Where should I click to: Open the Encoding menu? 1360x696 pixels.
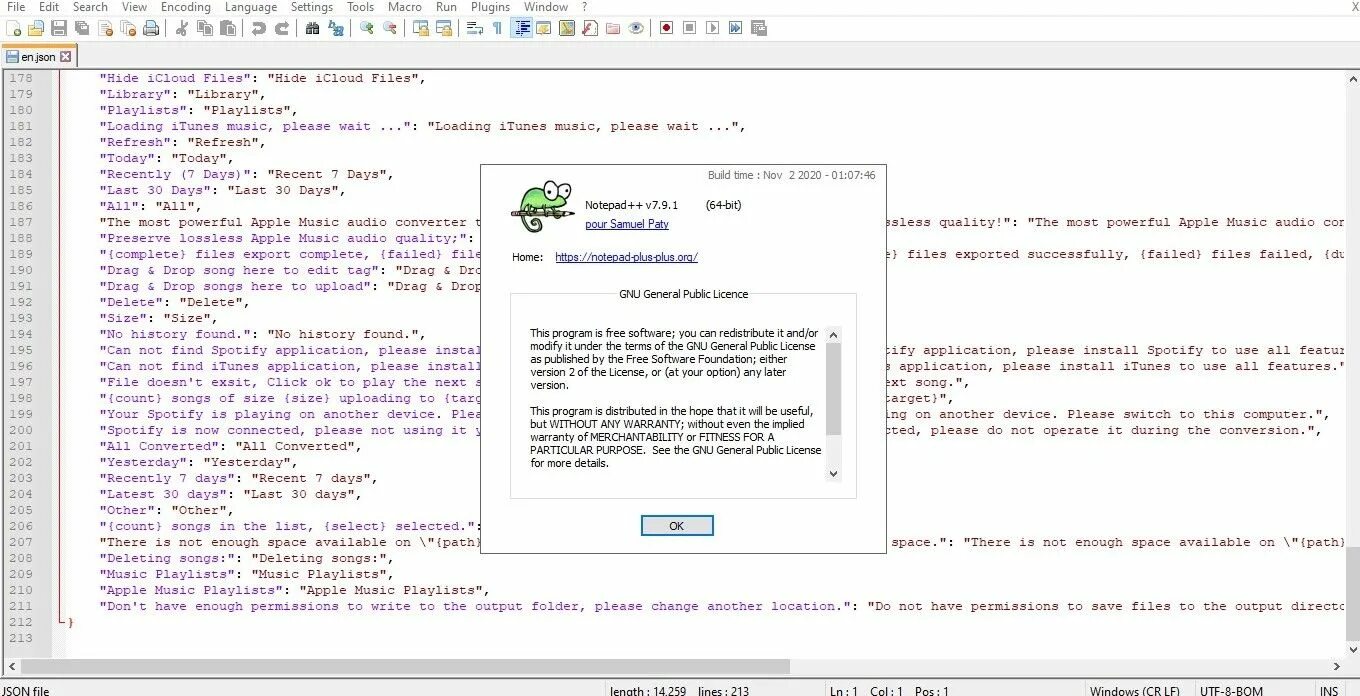tap(186, 7)
